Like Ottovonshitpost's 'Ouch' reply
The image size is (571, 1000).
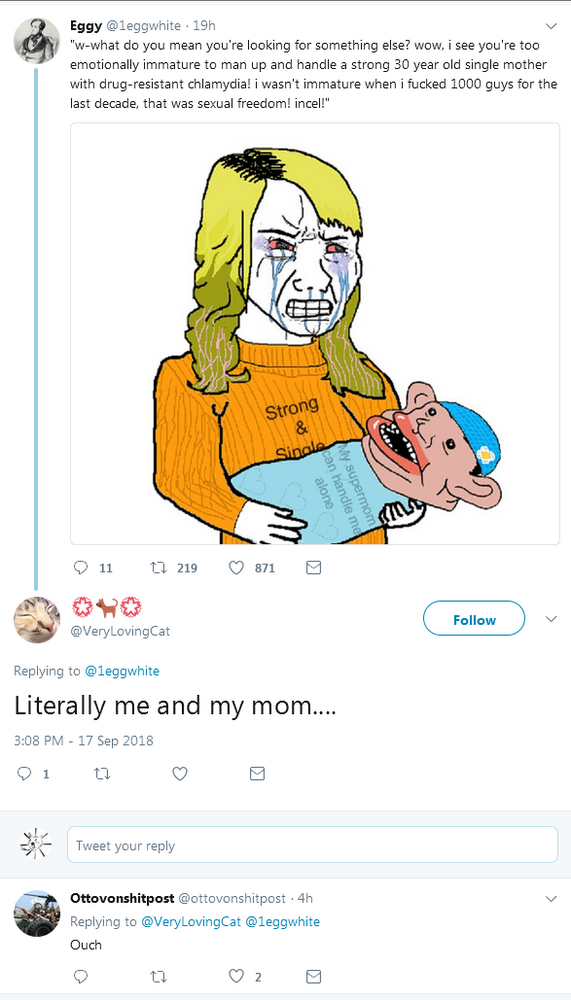click(x=236, y=976)
